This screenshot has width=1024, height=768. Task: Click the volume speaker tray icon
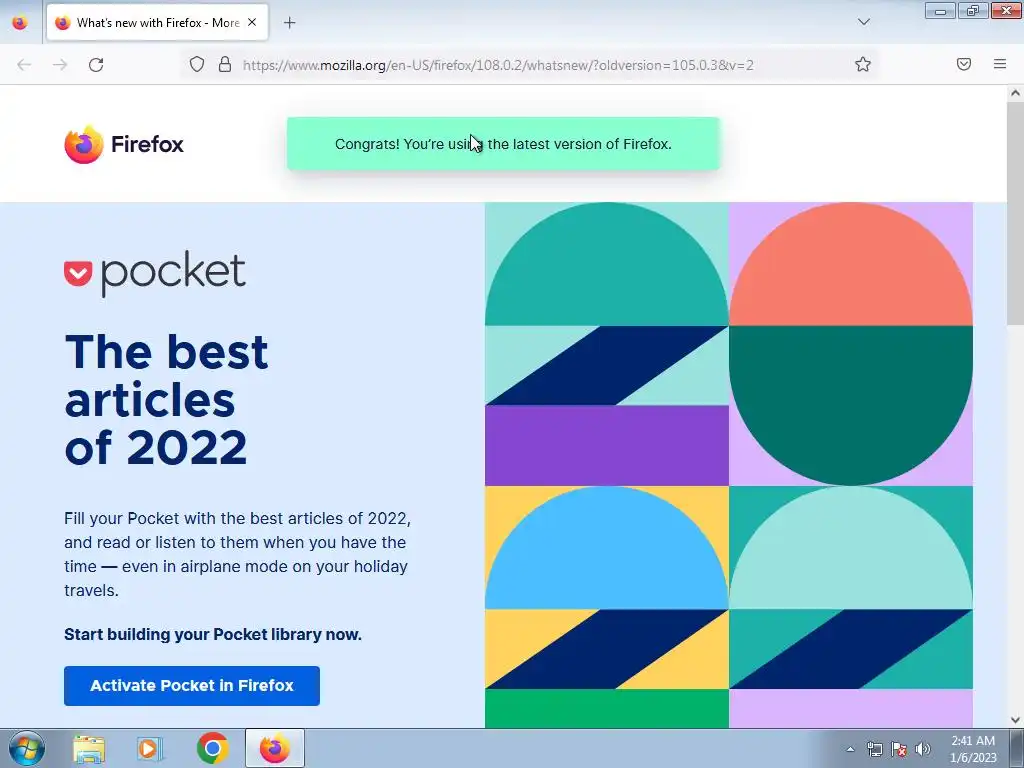923,749
